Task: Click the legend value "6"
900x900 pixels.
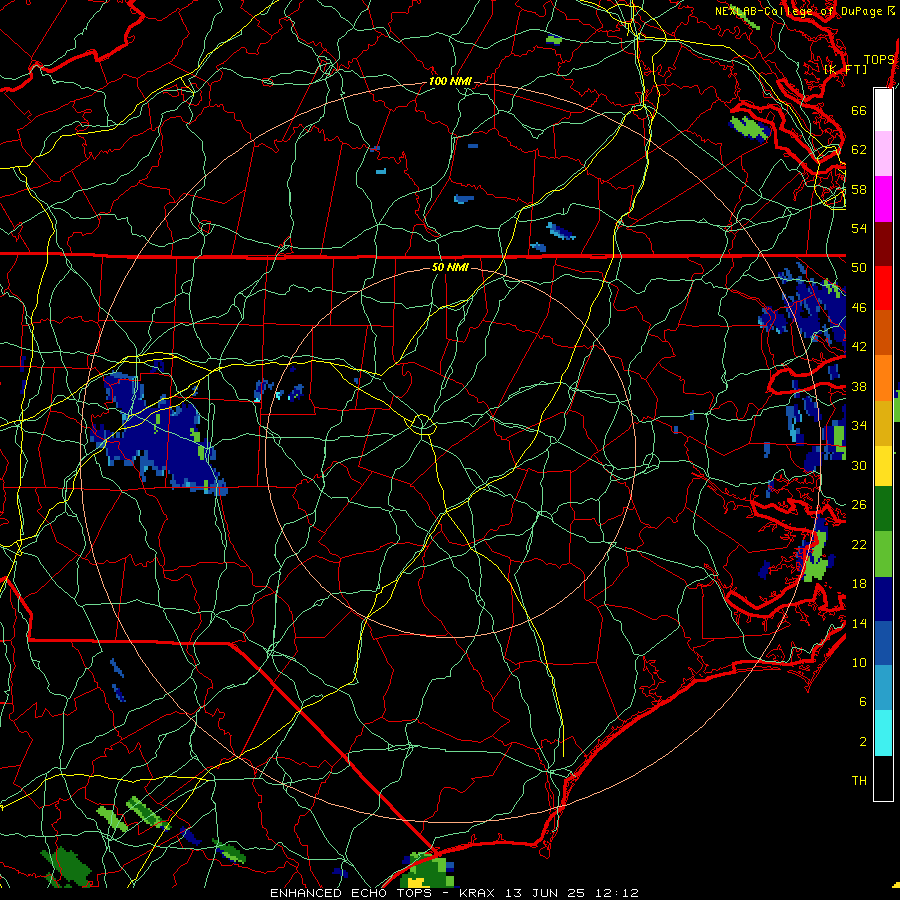Action: 862,702
